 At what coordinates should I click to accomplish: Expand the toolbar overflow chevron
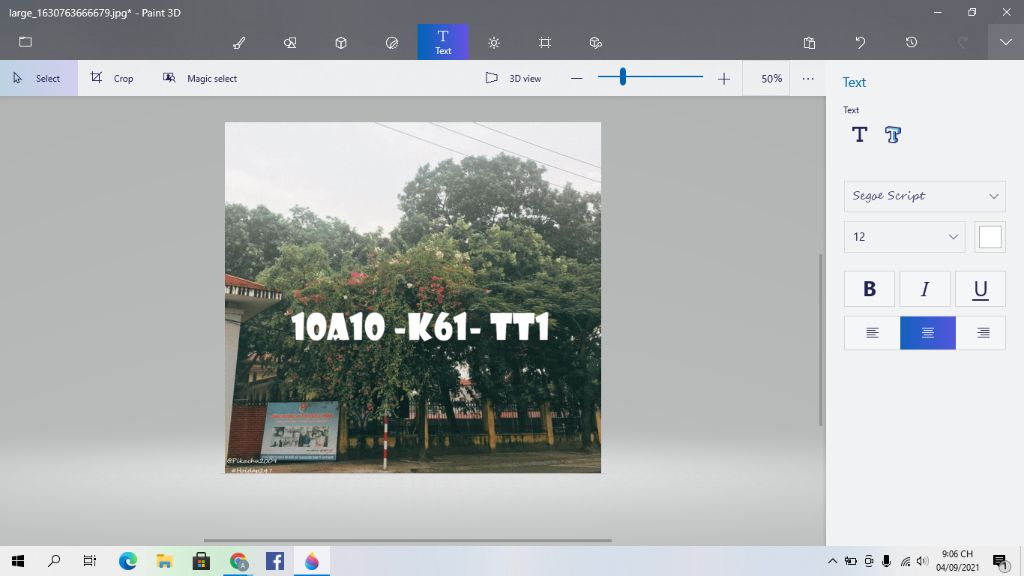pyautogui.click(x=1006, y=42)
